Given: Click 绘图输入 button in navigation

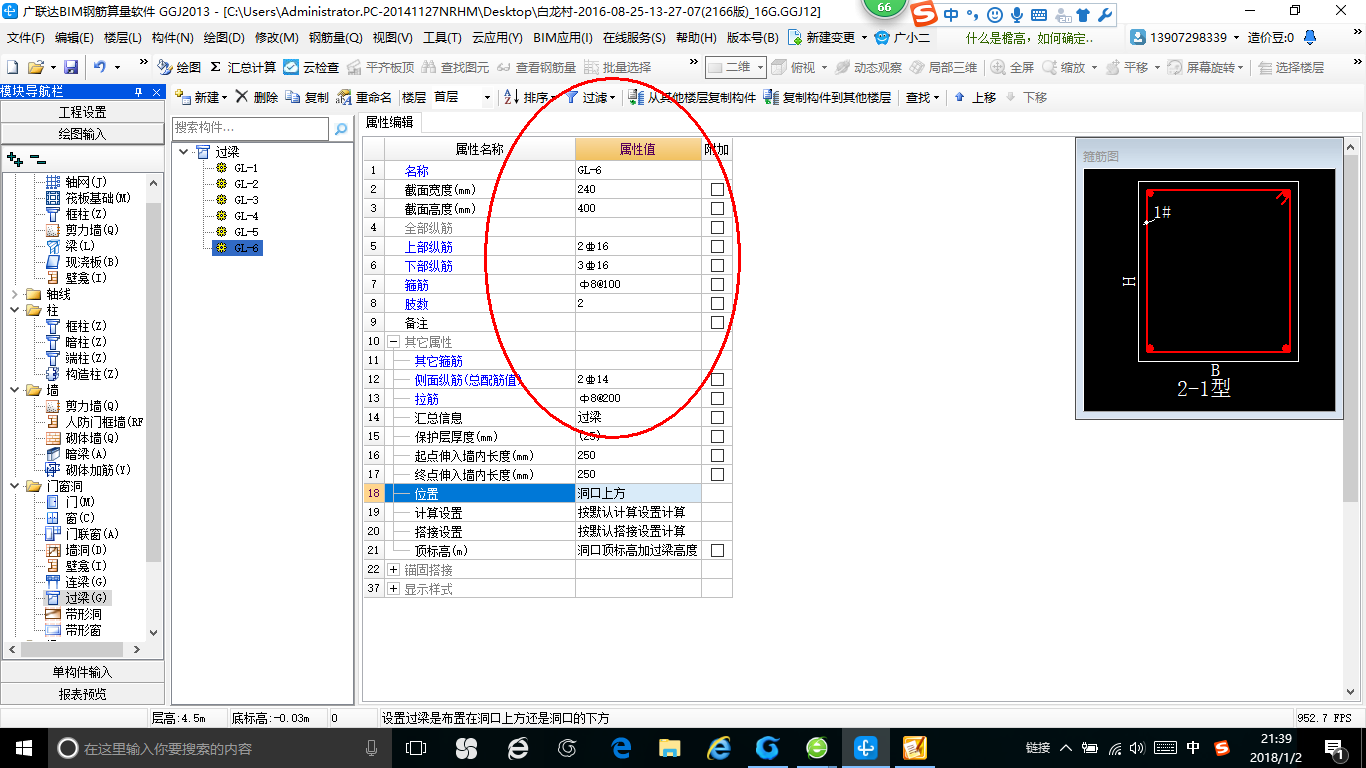Looking at the screenshot, I should tap(82, 134).
